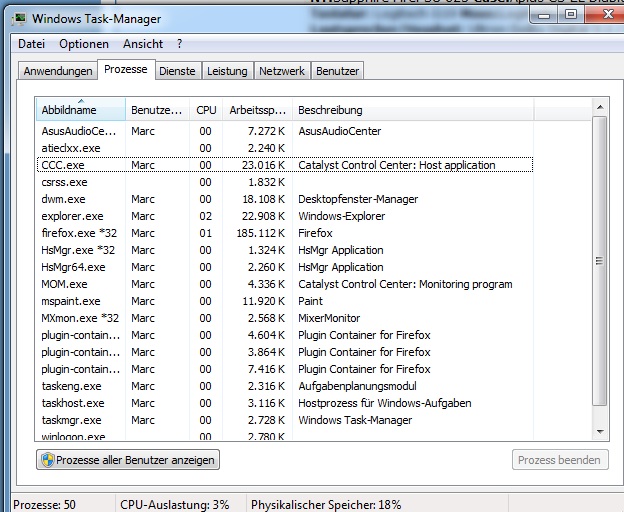
Task: Select the Prozesse tab
Action: (126, 70)
